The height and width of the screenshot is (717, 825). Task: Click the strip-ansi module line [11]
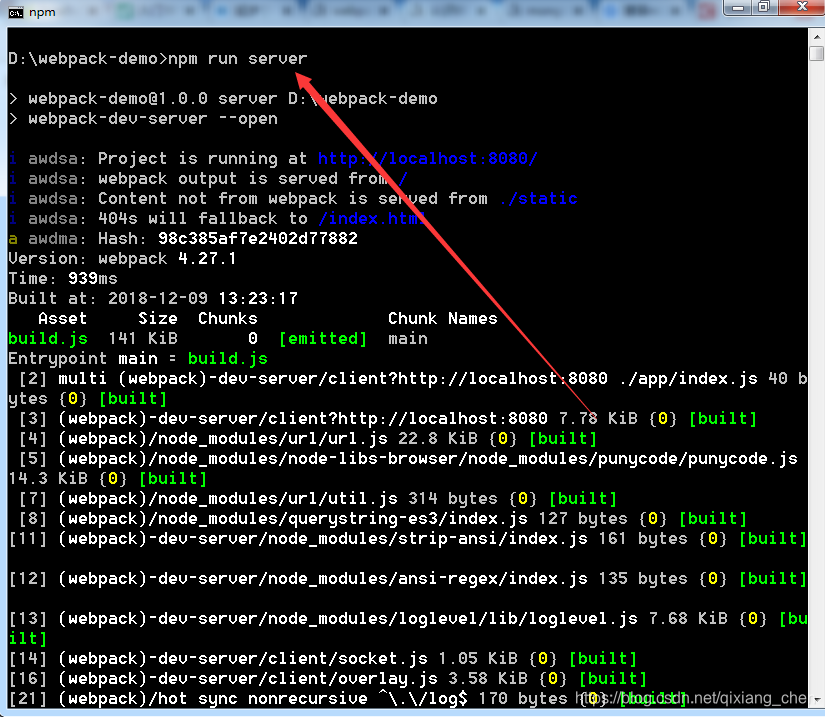(x=408, y=539)
